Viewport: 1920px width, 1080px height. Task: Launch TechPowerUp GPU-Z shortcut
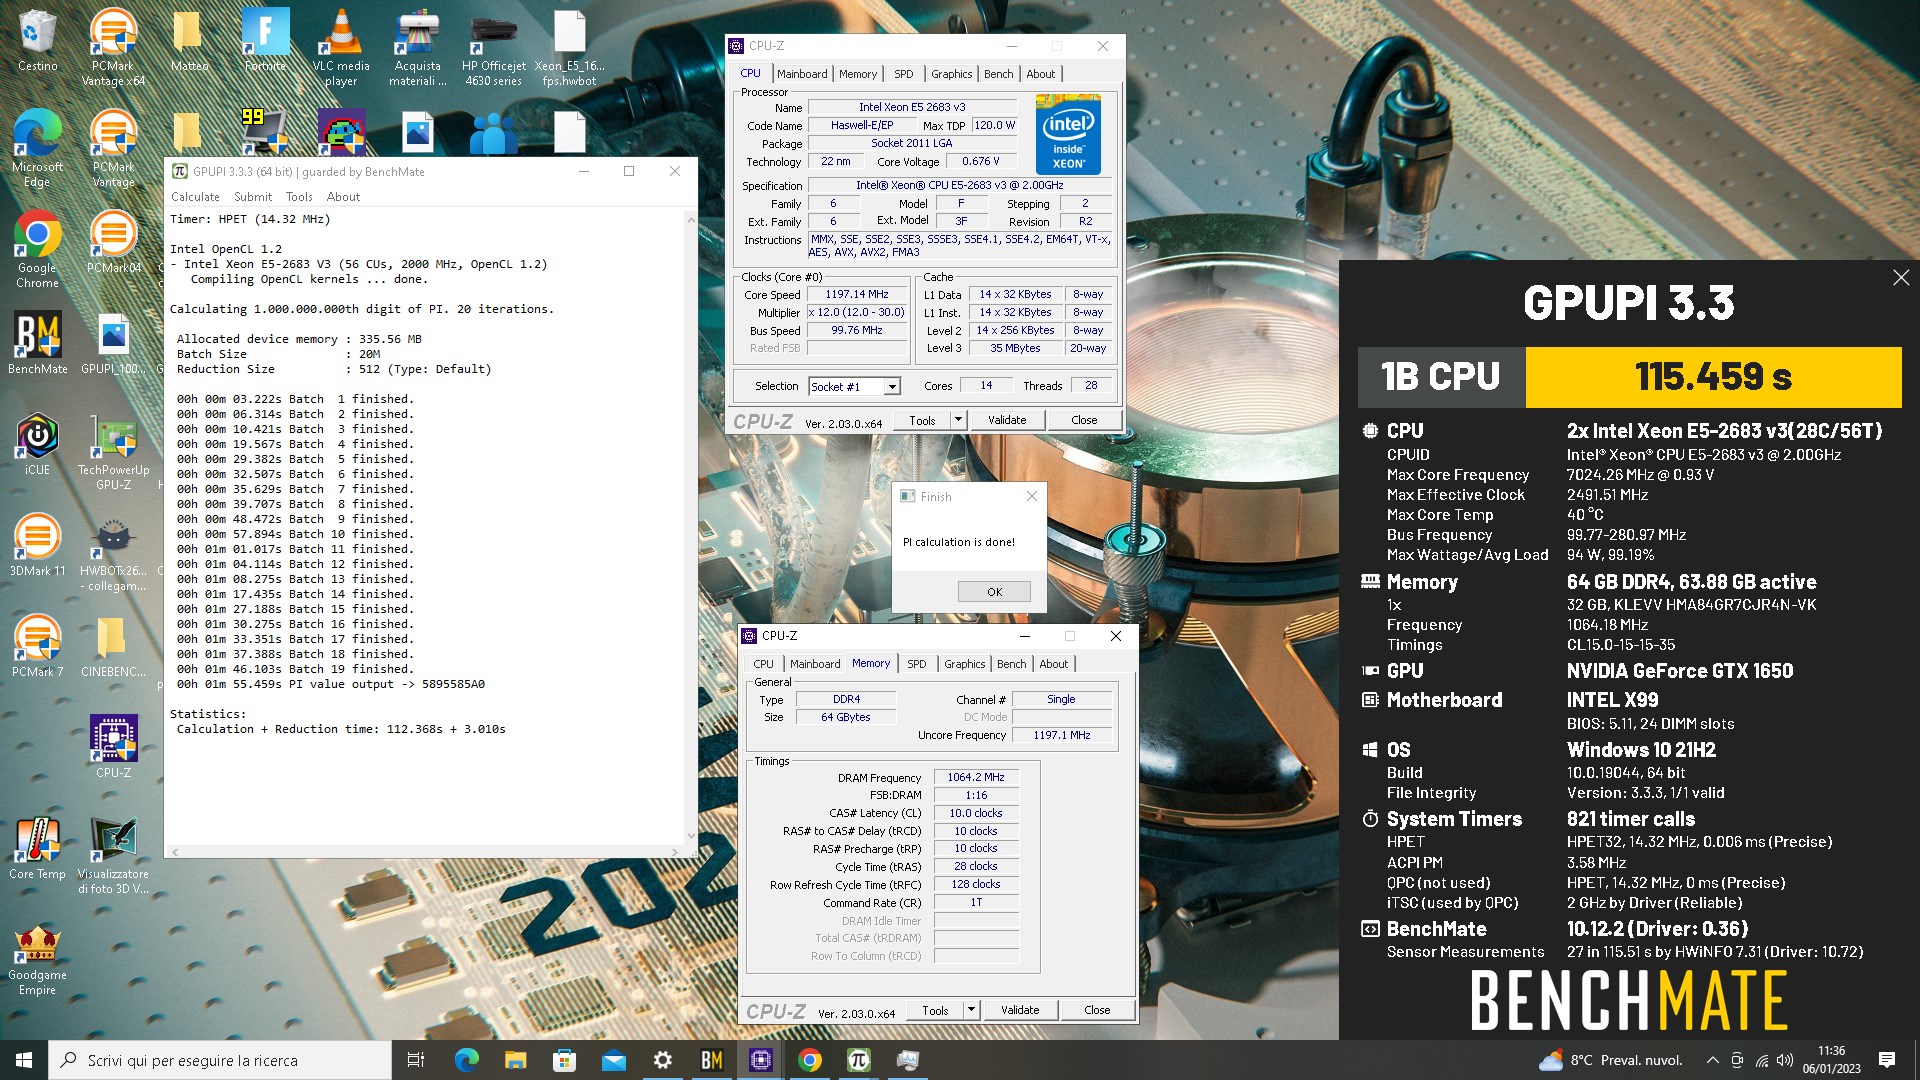pos(113,451)
